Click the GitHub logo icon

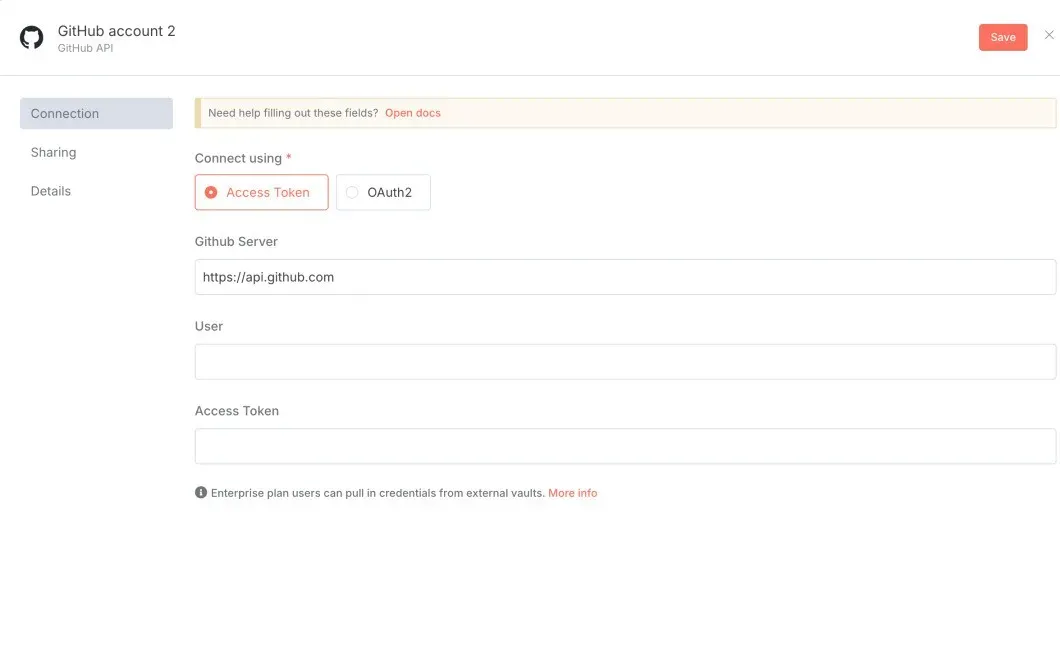point(31,38)
